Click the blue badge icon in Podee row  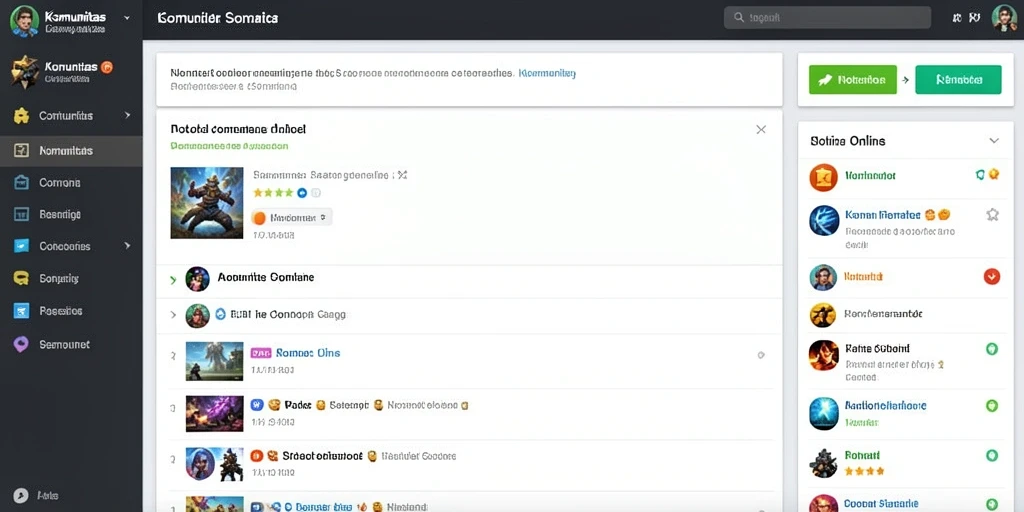click(x=257, y=405)
